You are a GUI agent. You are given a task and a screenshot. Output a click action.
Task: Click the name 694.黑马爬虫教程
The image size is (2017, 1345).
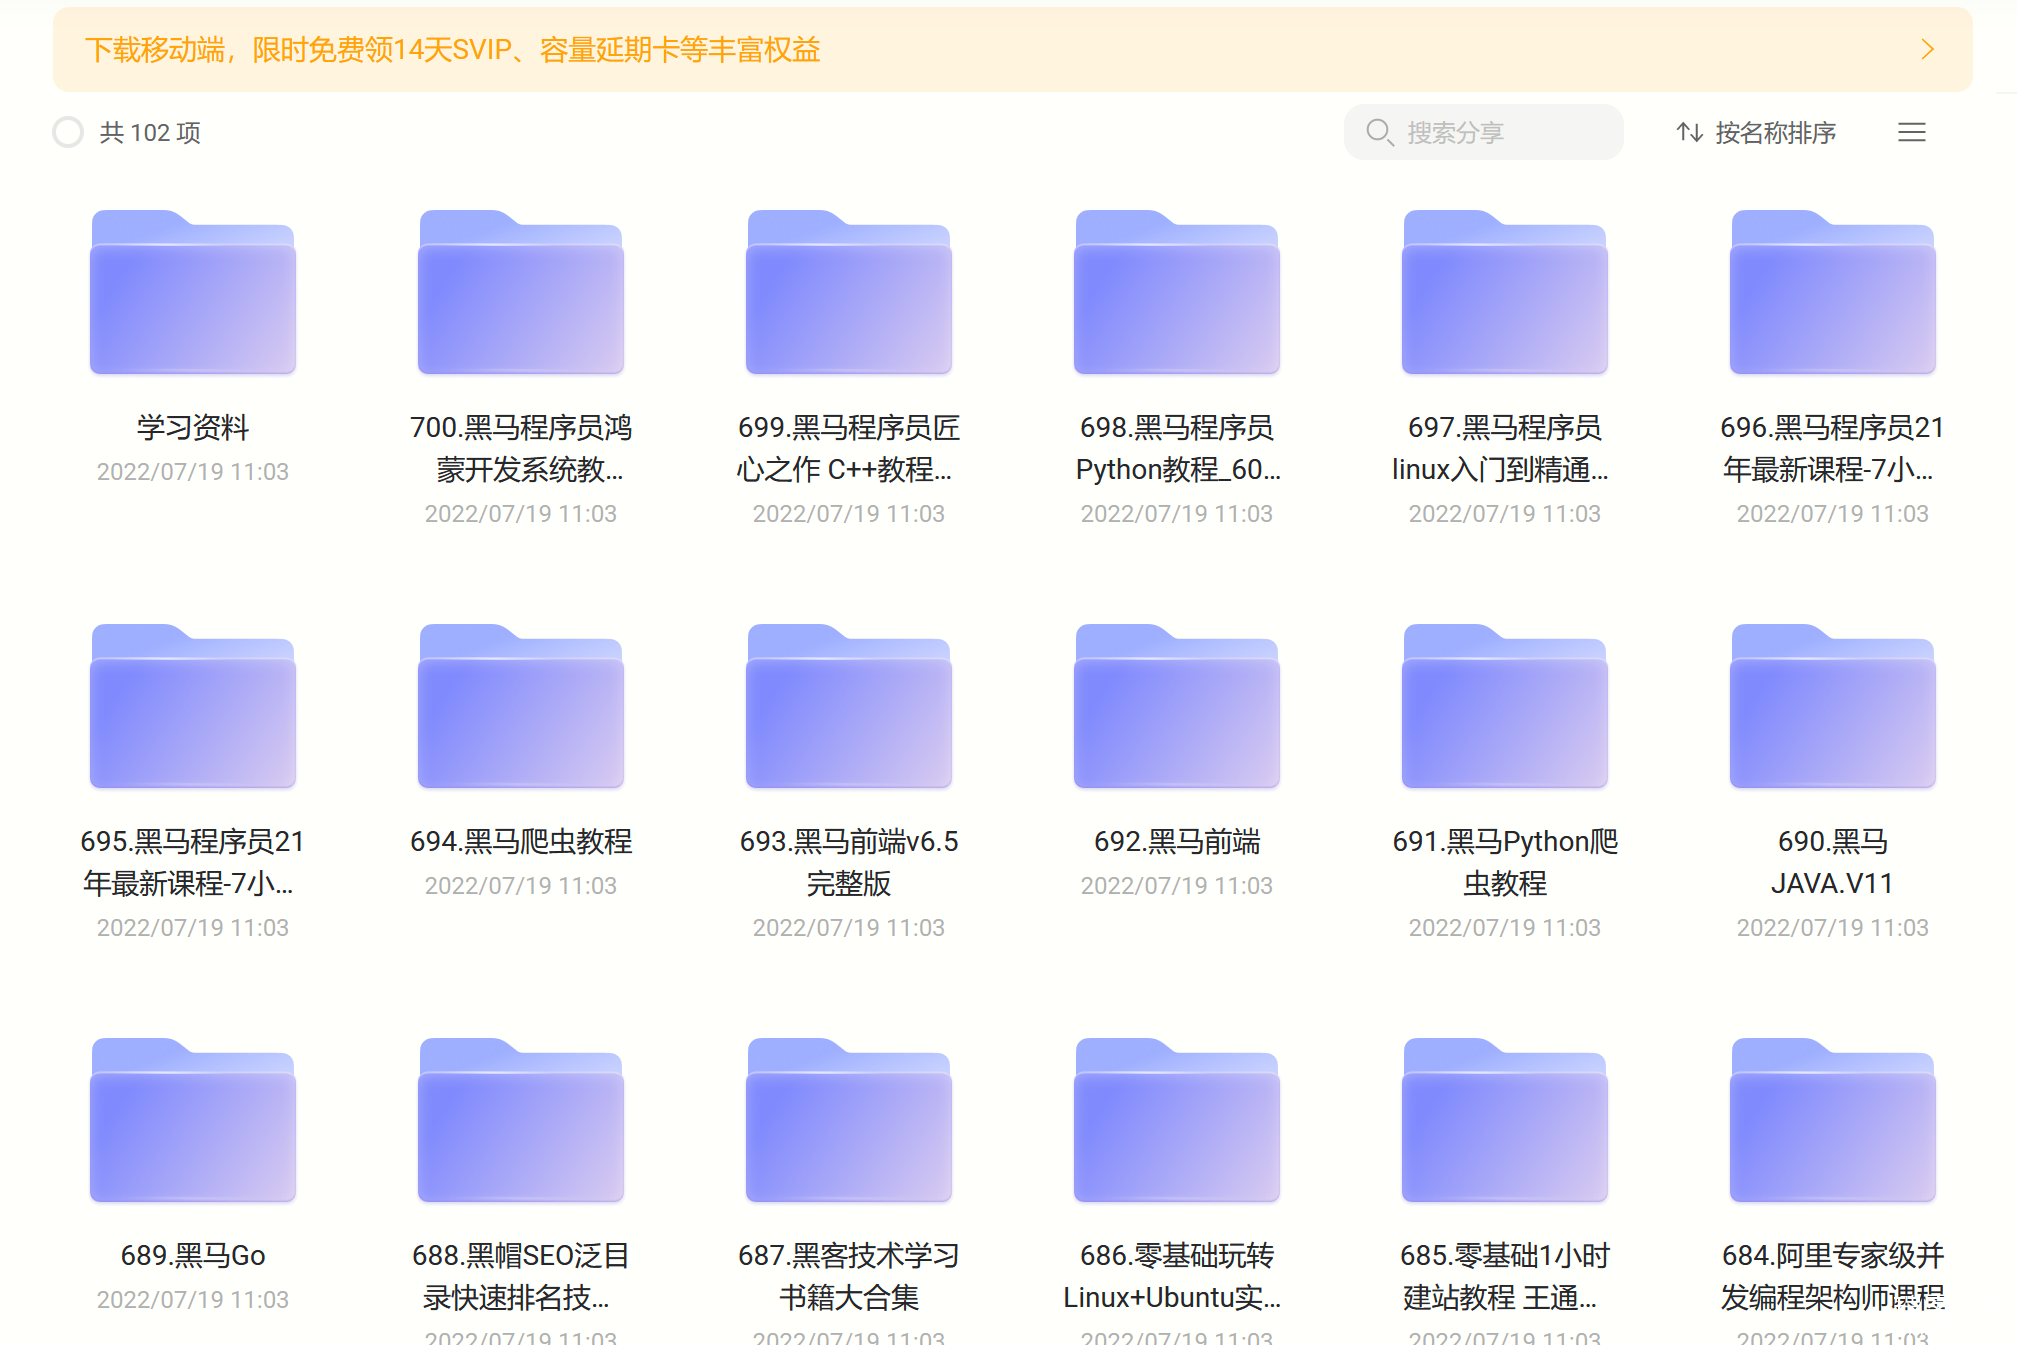click(521, 842)
